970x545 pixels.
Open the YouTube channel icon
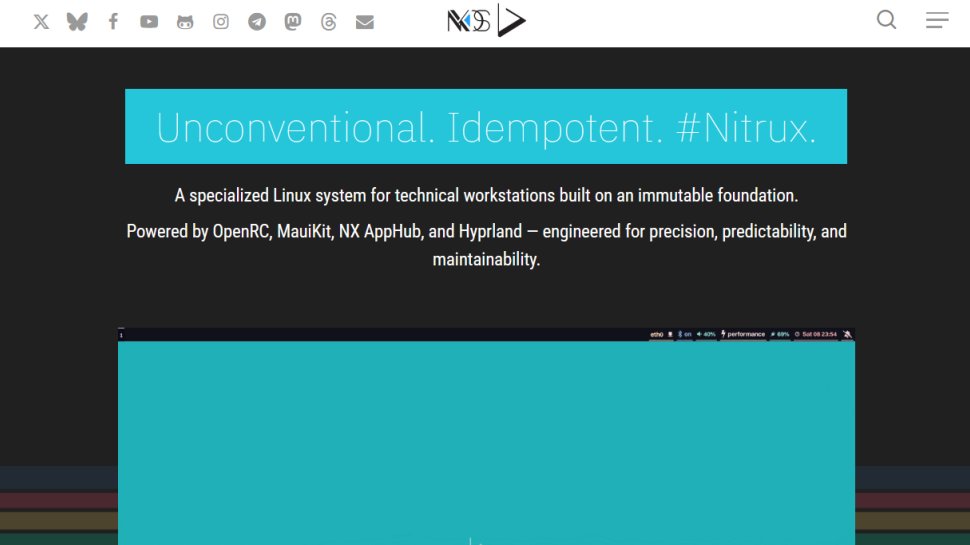tap(149, 22)
